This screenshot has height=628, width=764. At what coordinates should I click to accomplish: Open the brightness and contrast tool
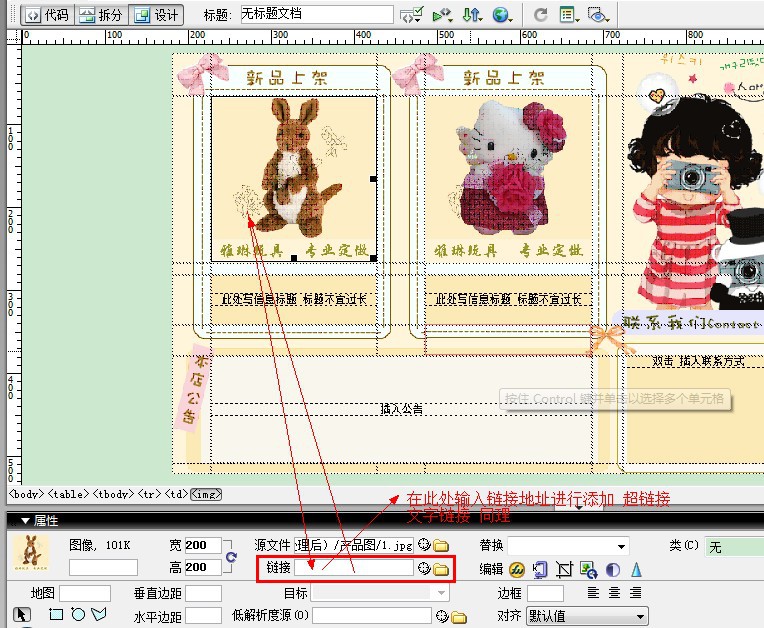click(613, 570)
